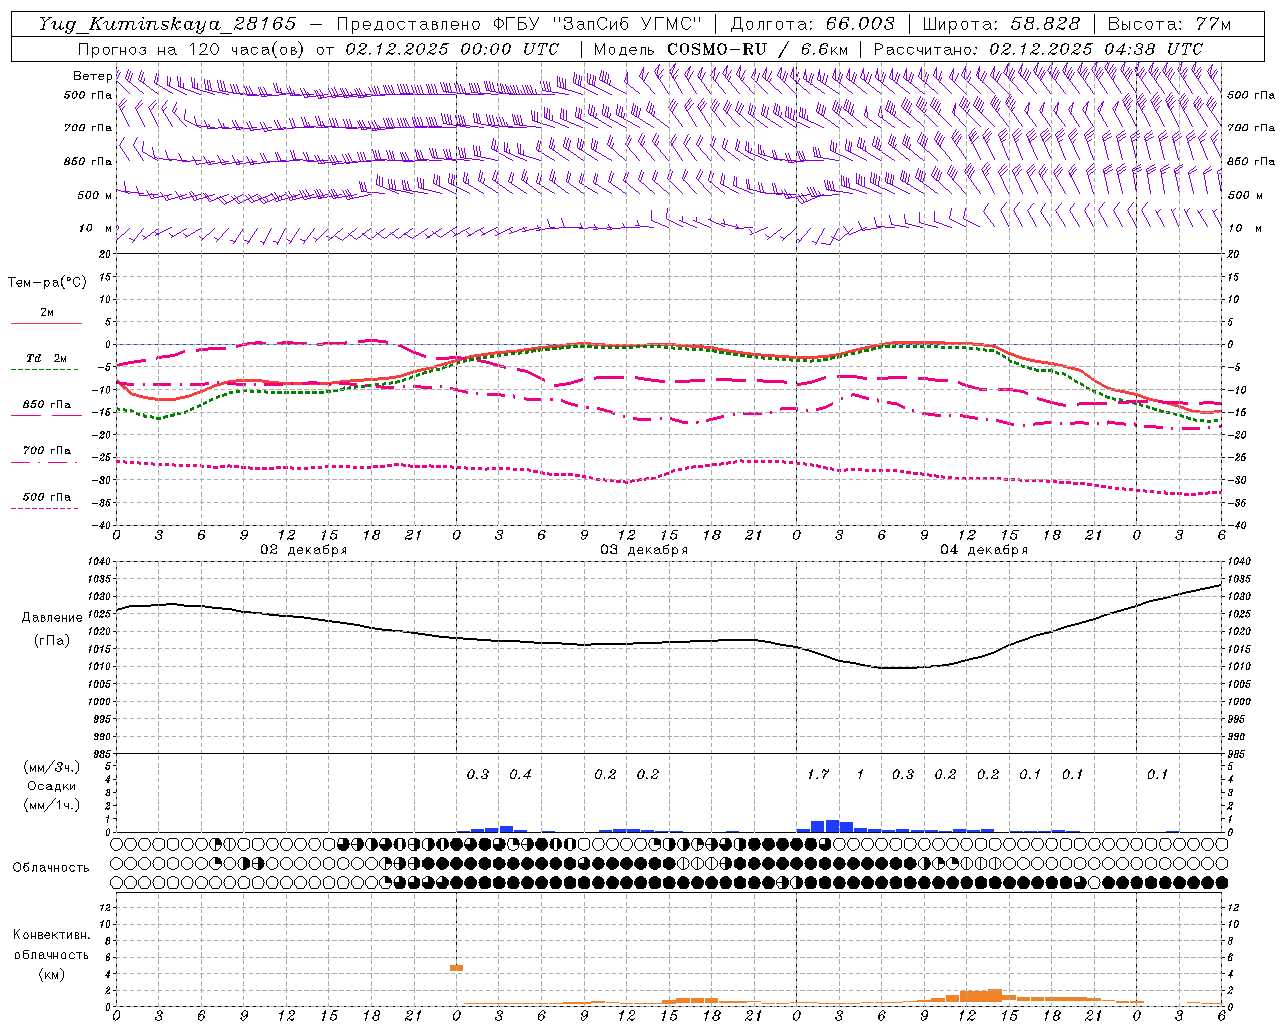Click the tallest blue precipitation bar on 04 декабря
The width and height of the screenshot is (1280, 1024).
point(832,826)
